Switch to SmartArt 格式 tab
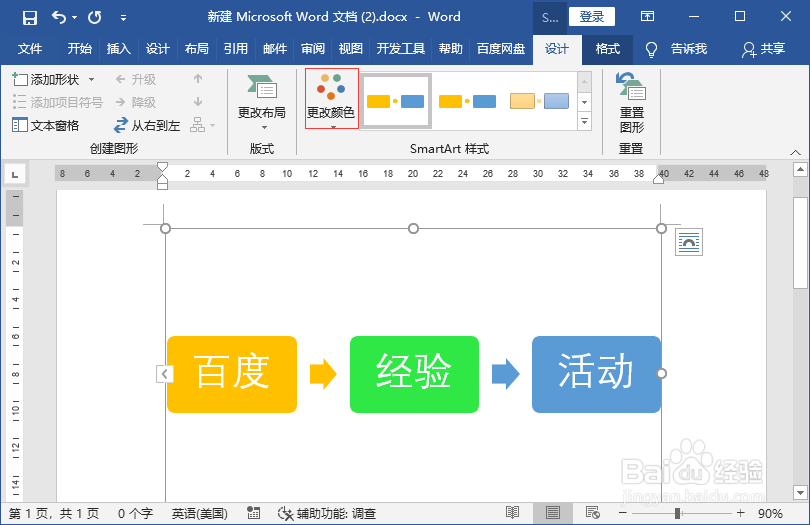The image size is (810, 525). coord(608,49)
